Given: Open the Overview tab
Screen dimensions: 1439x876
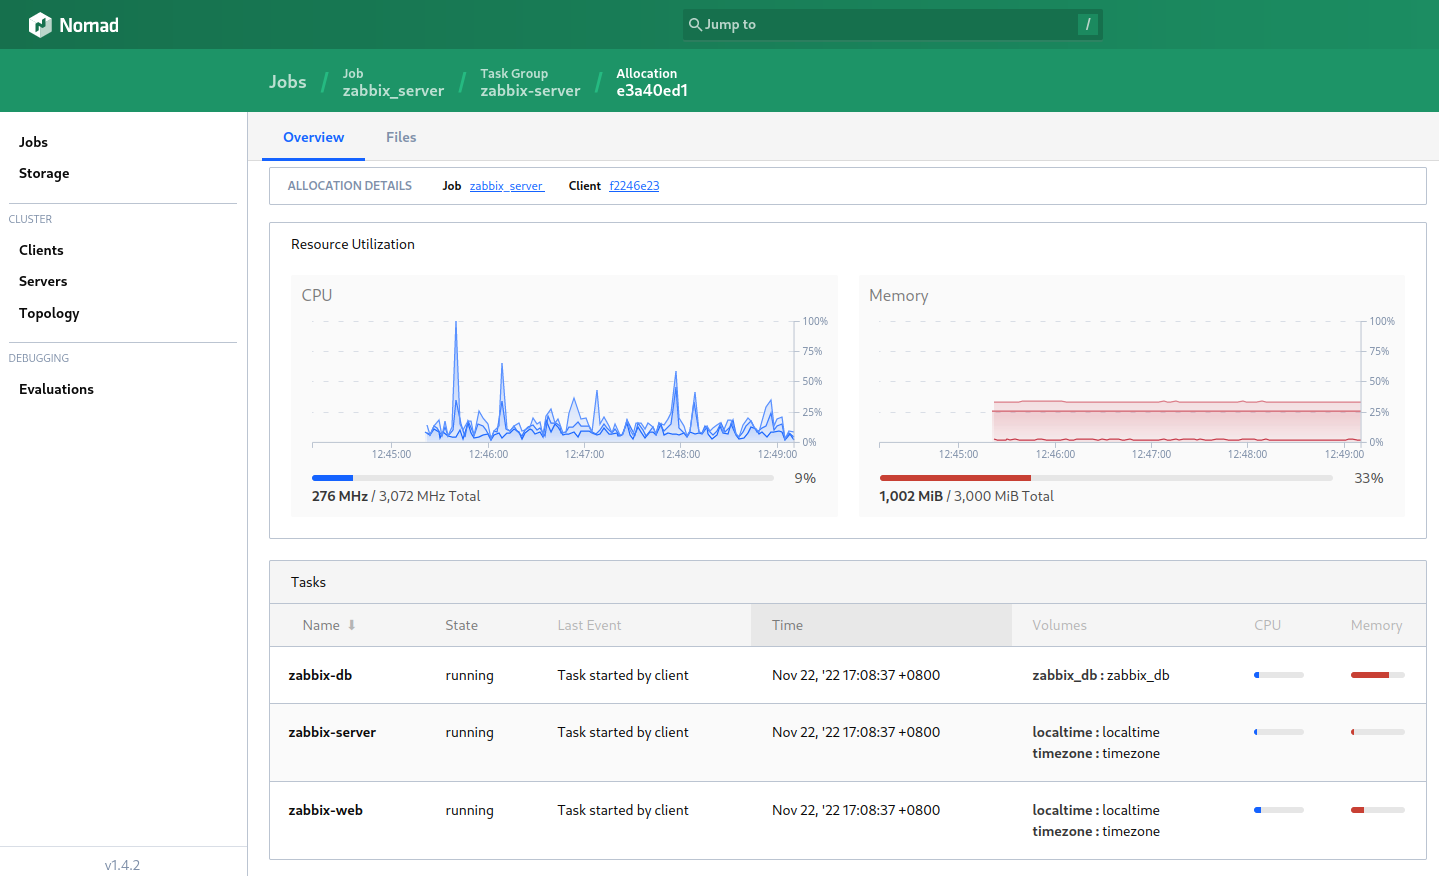Looking at the screenshot, I should pos(313,137).
